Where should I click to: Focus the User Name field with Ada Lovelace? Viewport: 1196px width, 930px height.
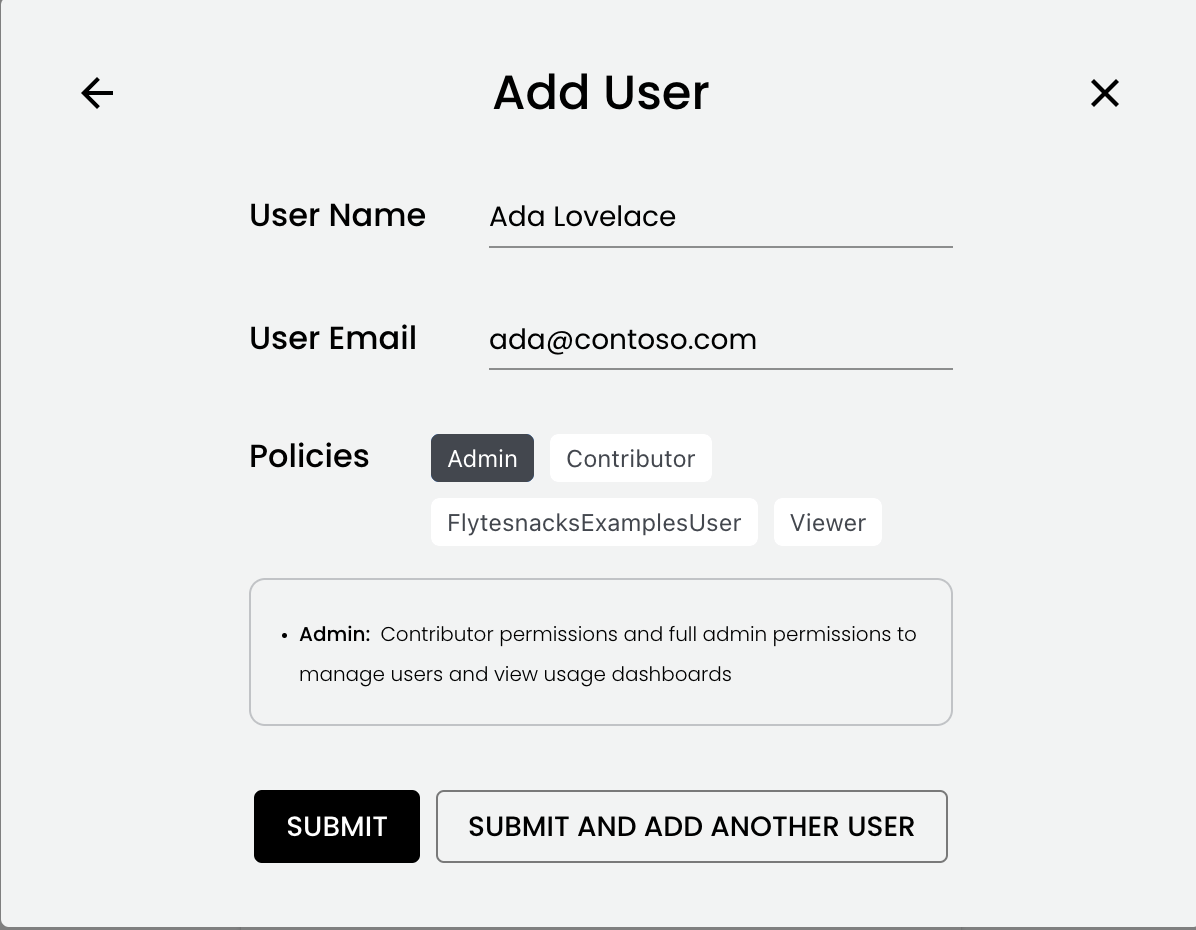tap(720, 217)
